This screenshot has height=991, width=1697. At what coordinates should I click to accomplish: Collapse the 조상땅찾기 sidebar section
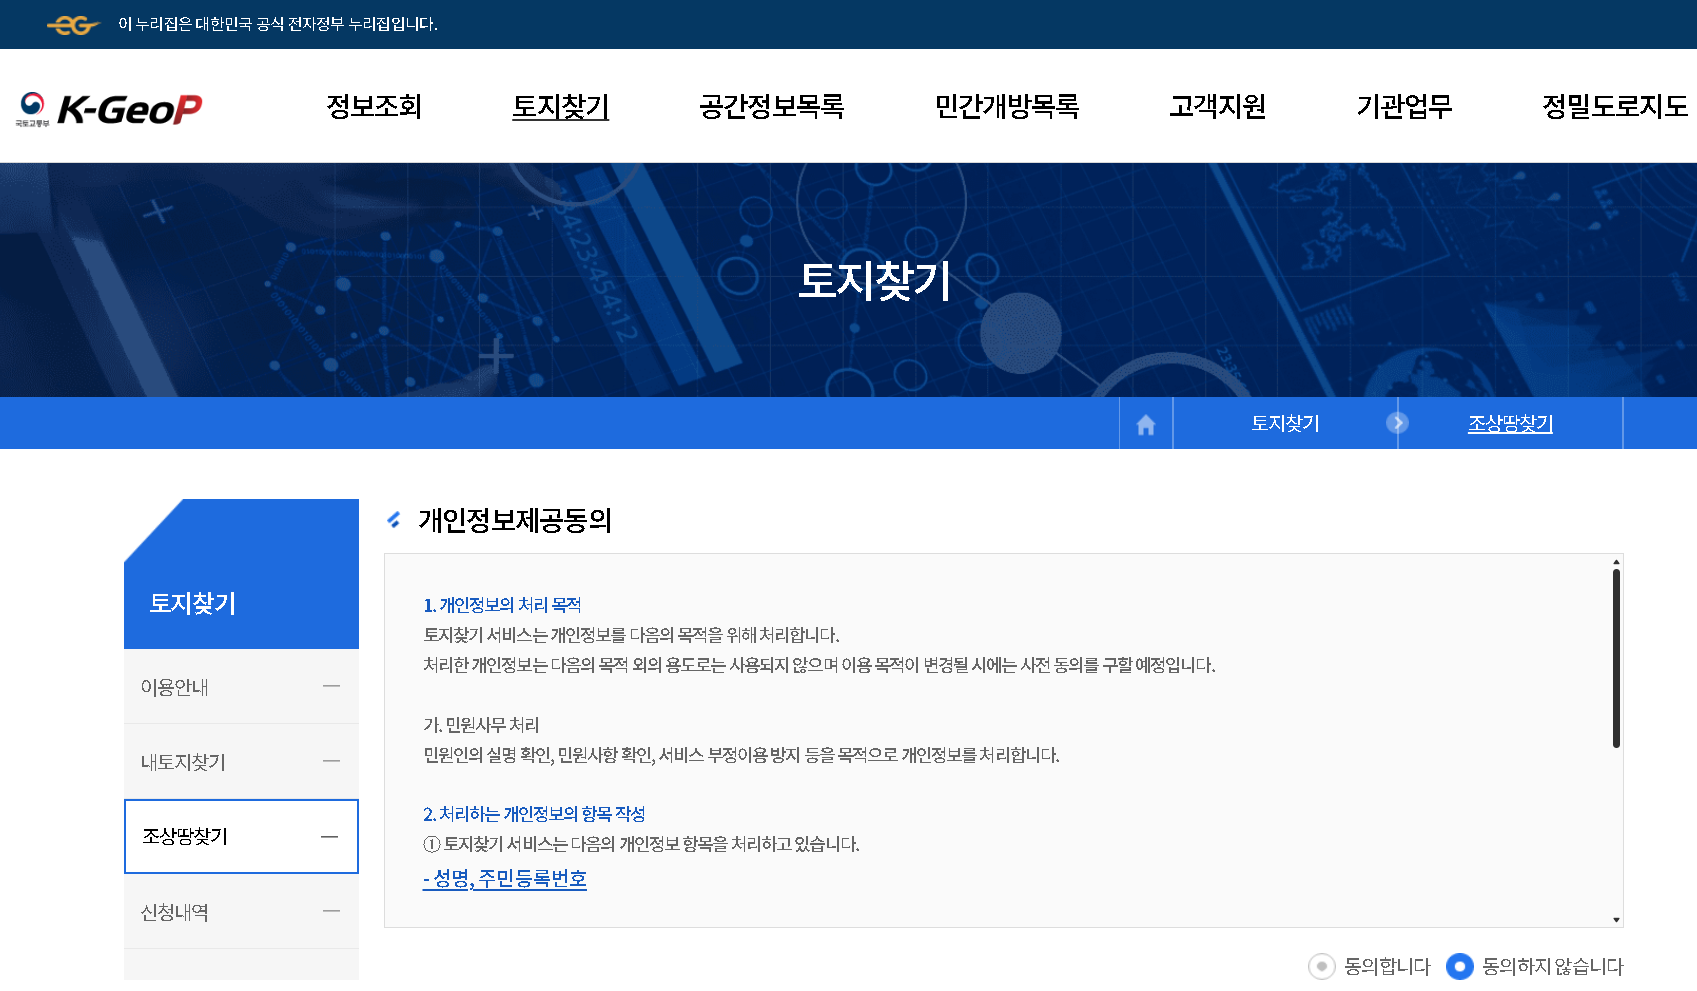pyautogui.click(x=330, y=837)
